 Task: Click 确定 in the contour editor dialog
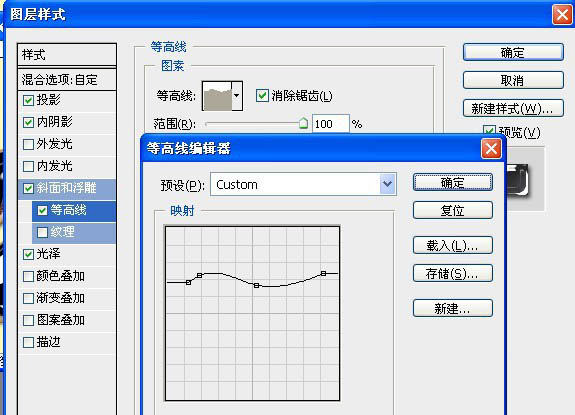pyautogui.click(x=453, y=182)
